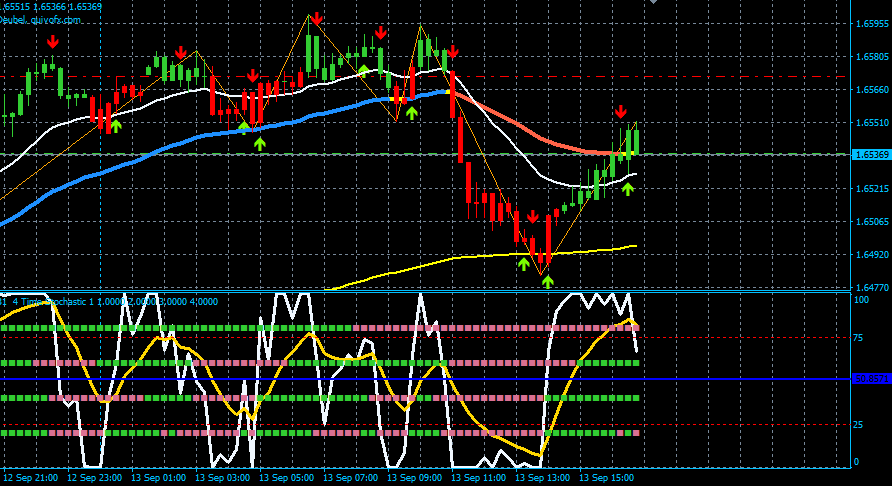Click the 13 Sep 13:00 time label
Viewport: 892px width, 486px height.
pyautogui.click(x=542, y=477)
